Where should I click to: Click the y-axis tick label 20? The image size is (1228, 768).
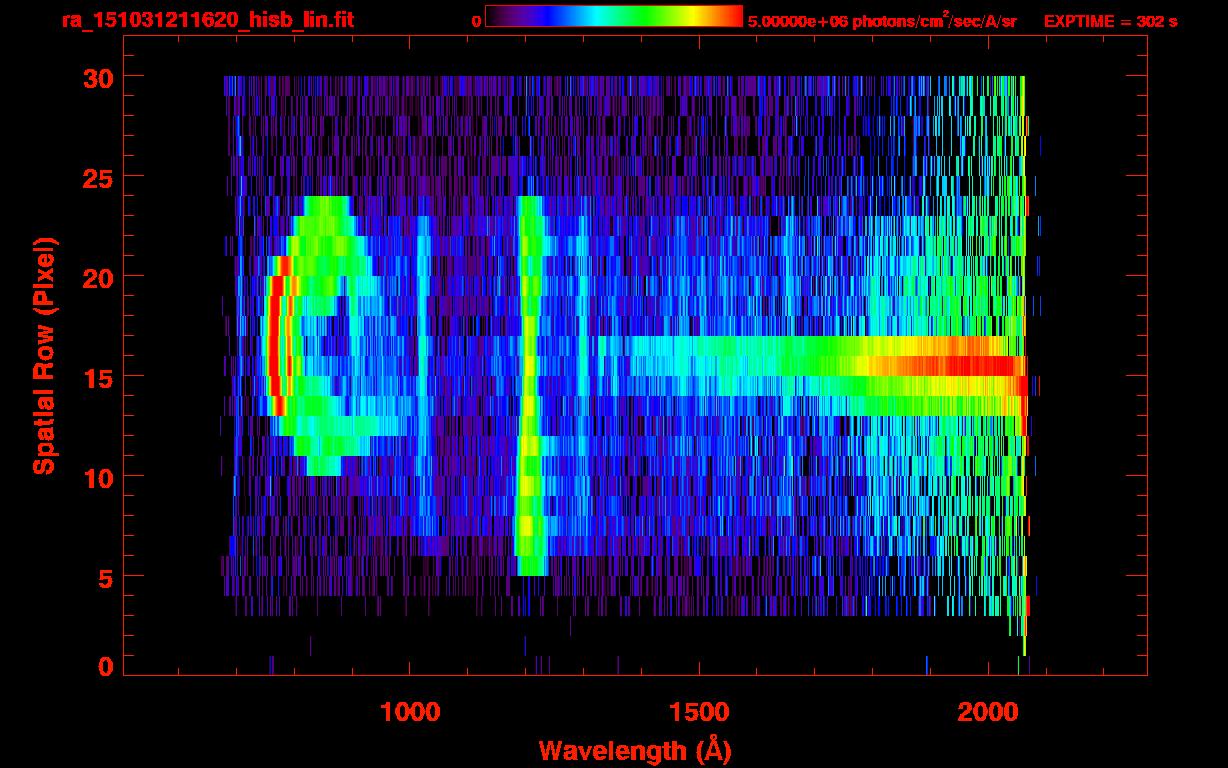(x=97, y=276)
